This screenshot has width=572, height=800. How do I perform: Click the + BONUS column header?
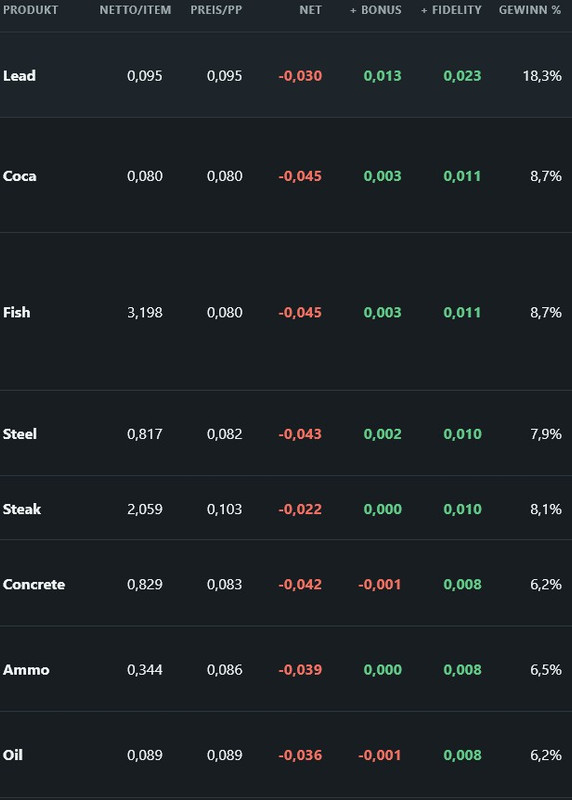point(376,10)
